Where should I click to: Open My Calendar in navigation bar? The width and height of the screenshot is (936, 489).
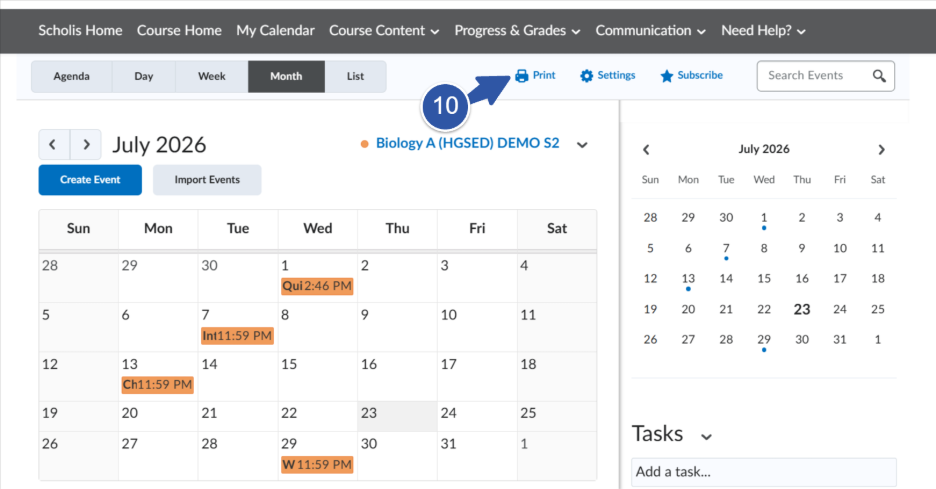(x=275, y=30)
